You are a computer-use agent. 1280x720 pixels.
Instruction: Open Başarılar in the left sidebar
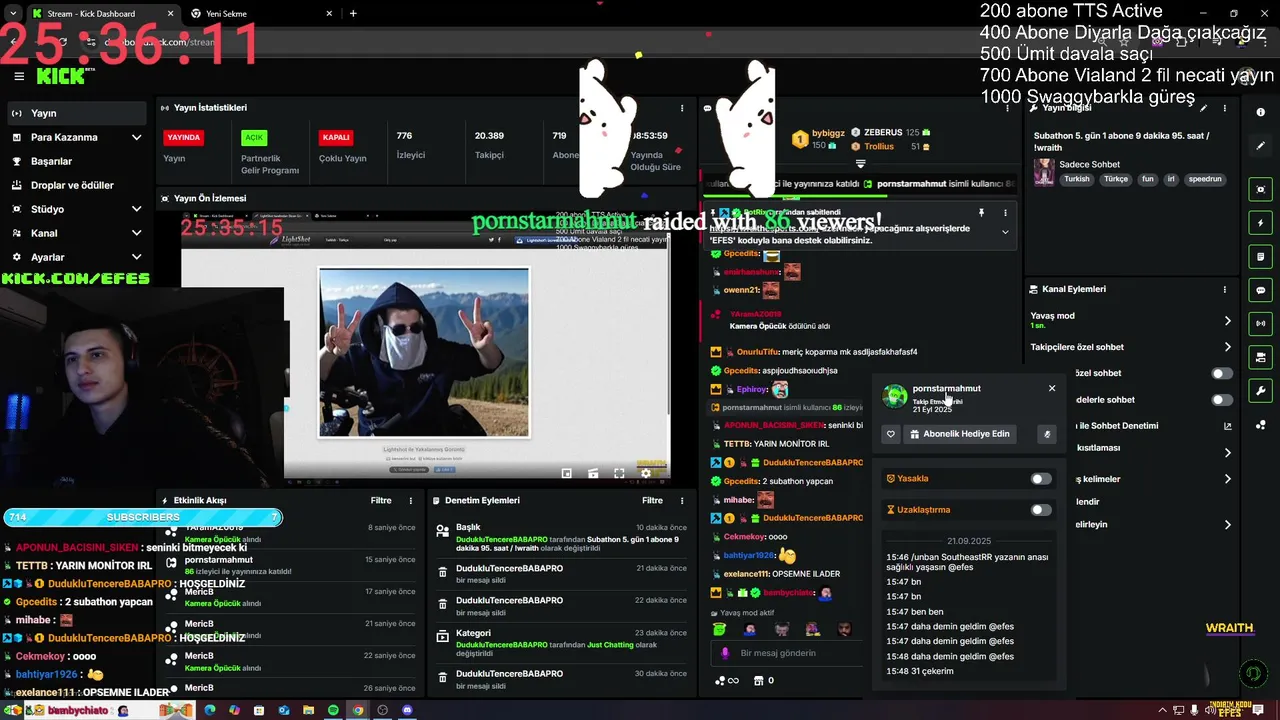pyautogui.click(x=77, y=161)
